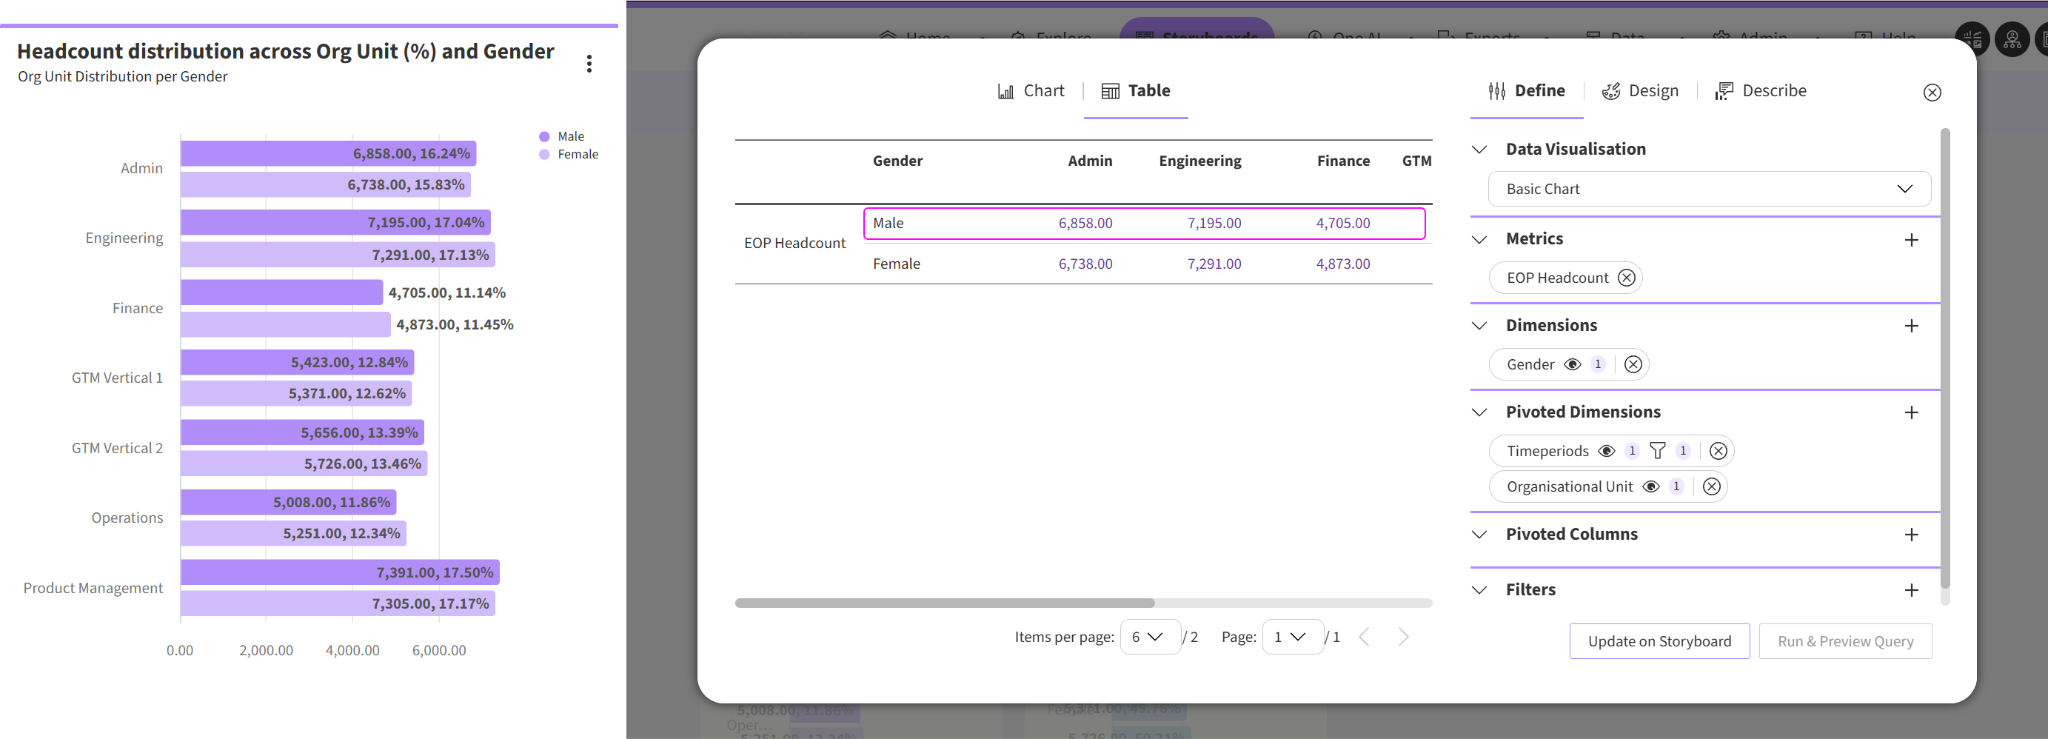Open the chart's three-dot options menu

pos(589,64)
